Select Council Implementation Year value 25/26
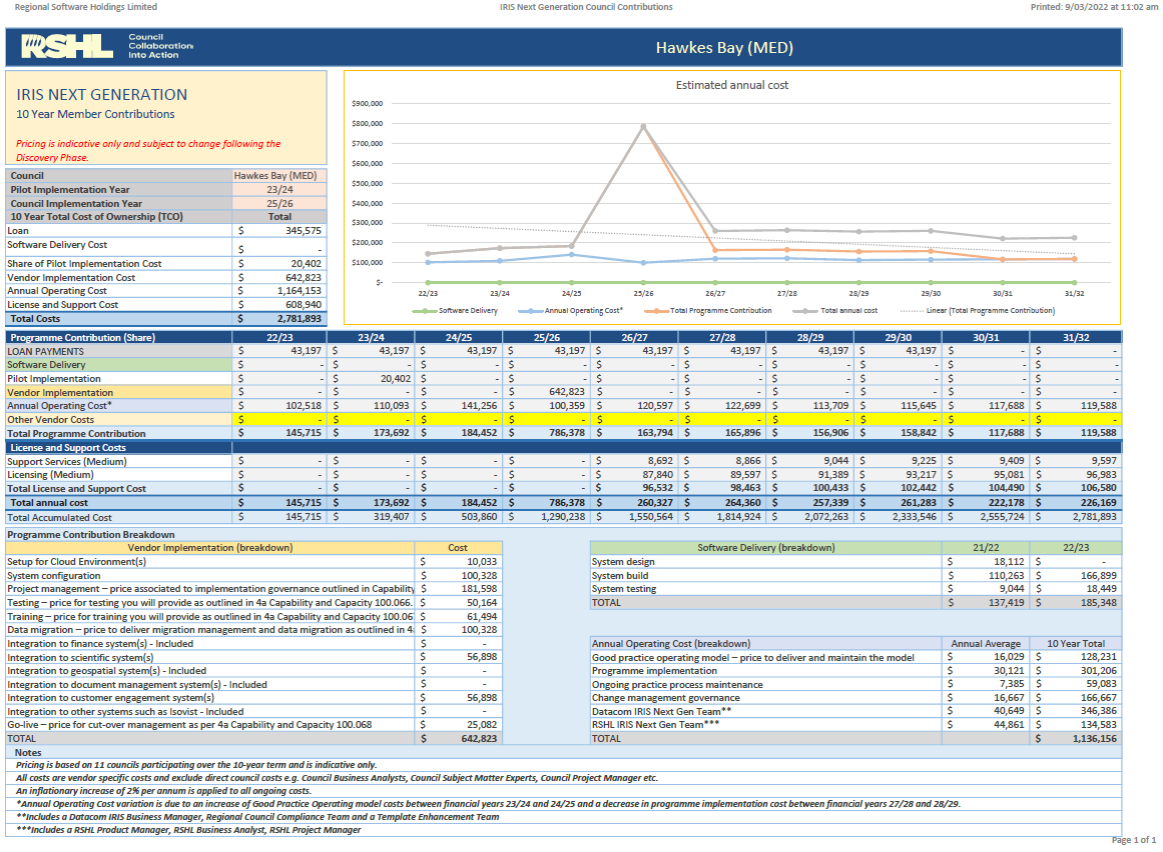Screen dimensions: 1163x852 (280, 203)
